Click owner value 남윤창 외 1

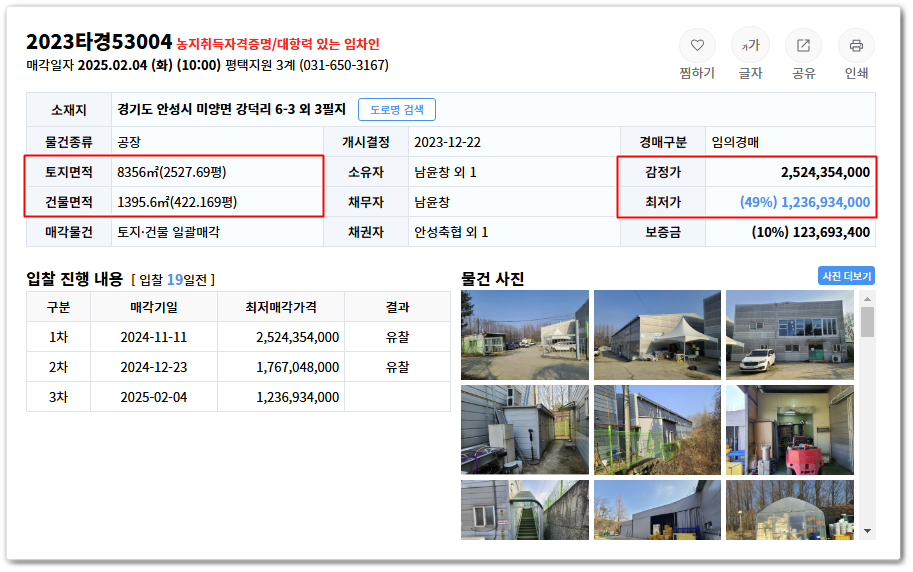pyautogui.click(x=445, y=172)
